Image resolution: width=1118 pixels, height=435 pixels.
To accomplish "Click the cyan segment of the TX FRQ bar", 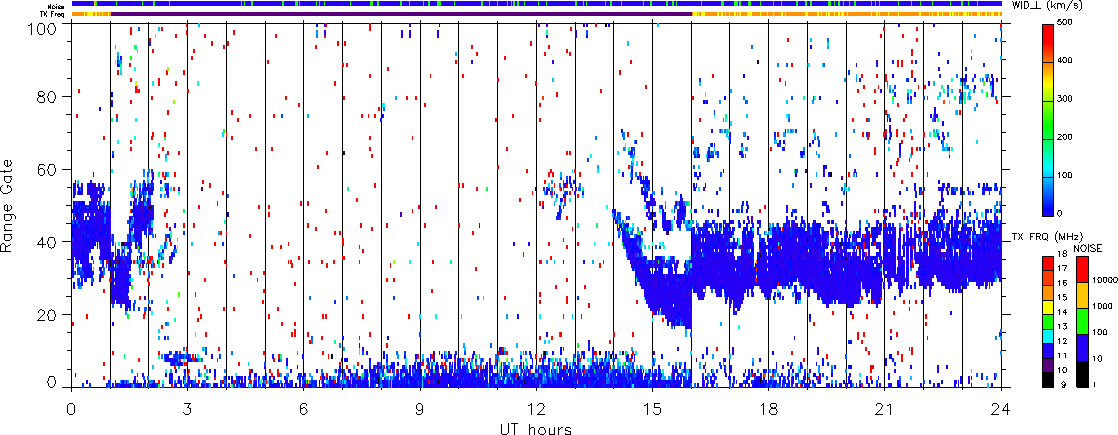I will tap(1047, 336).
